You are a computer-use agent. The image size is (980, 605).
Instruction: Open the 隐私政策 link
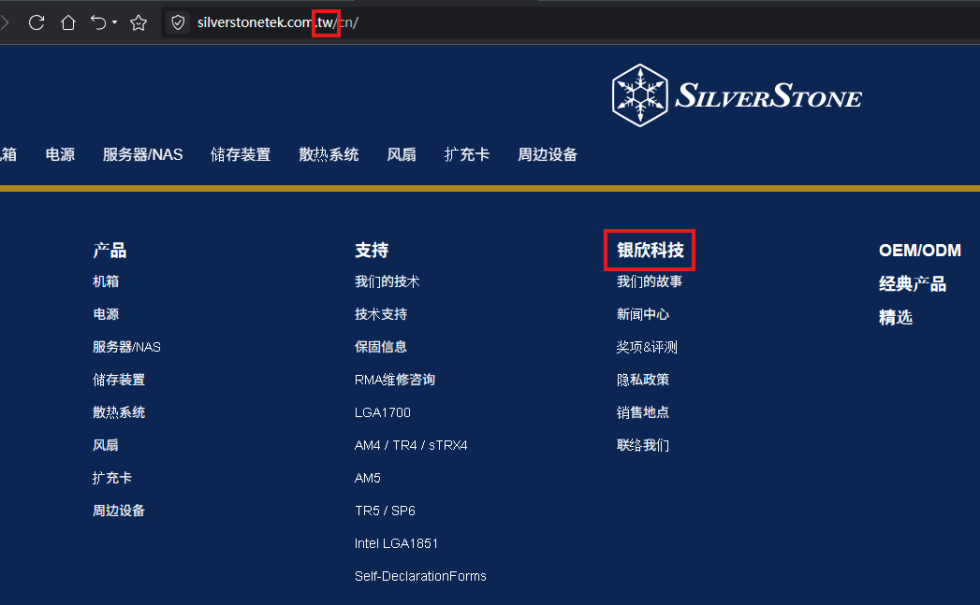642,379
